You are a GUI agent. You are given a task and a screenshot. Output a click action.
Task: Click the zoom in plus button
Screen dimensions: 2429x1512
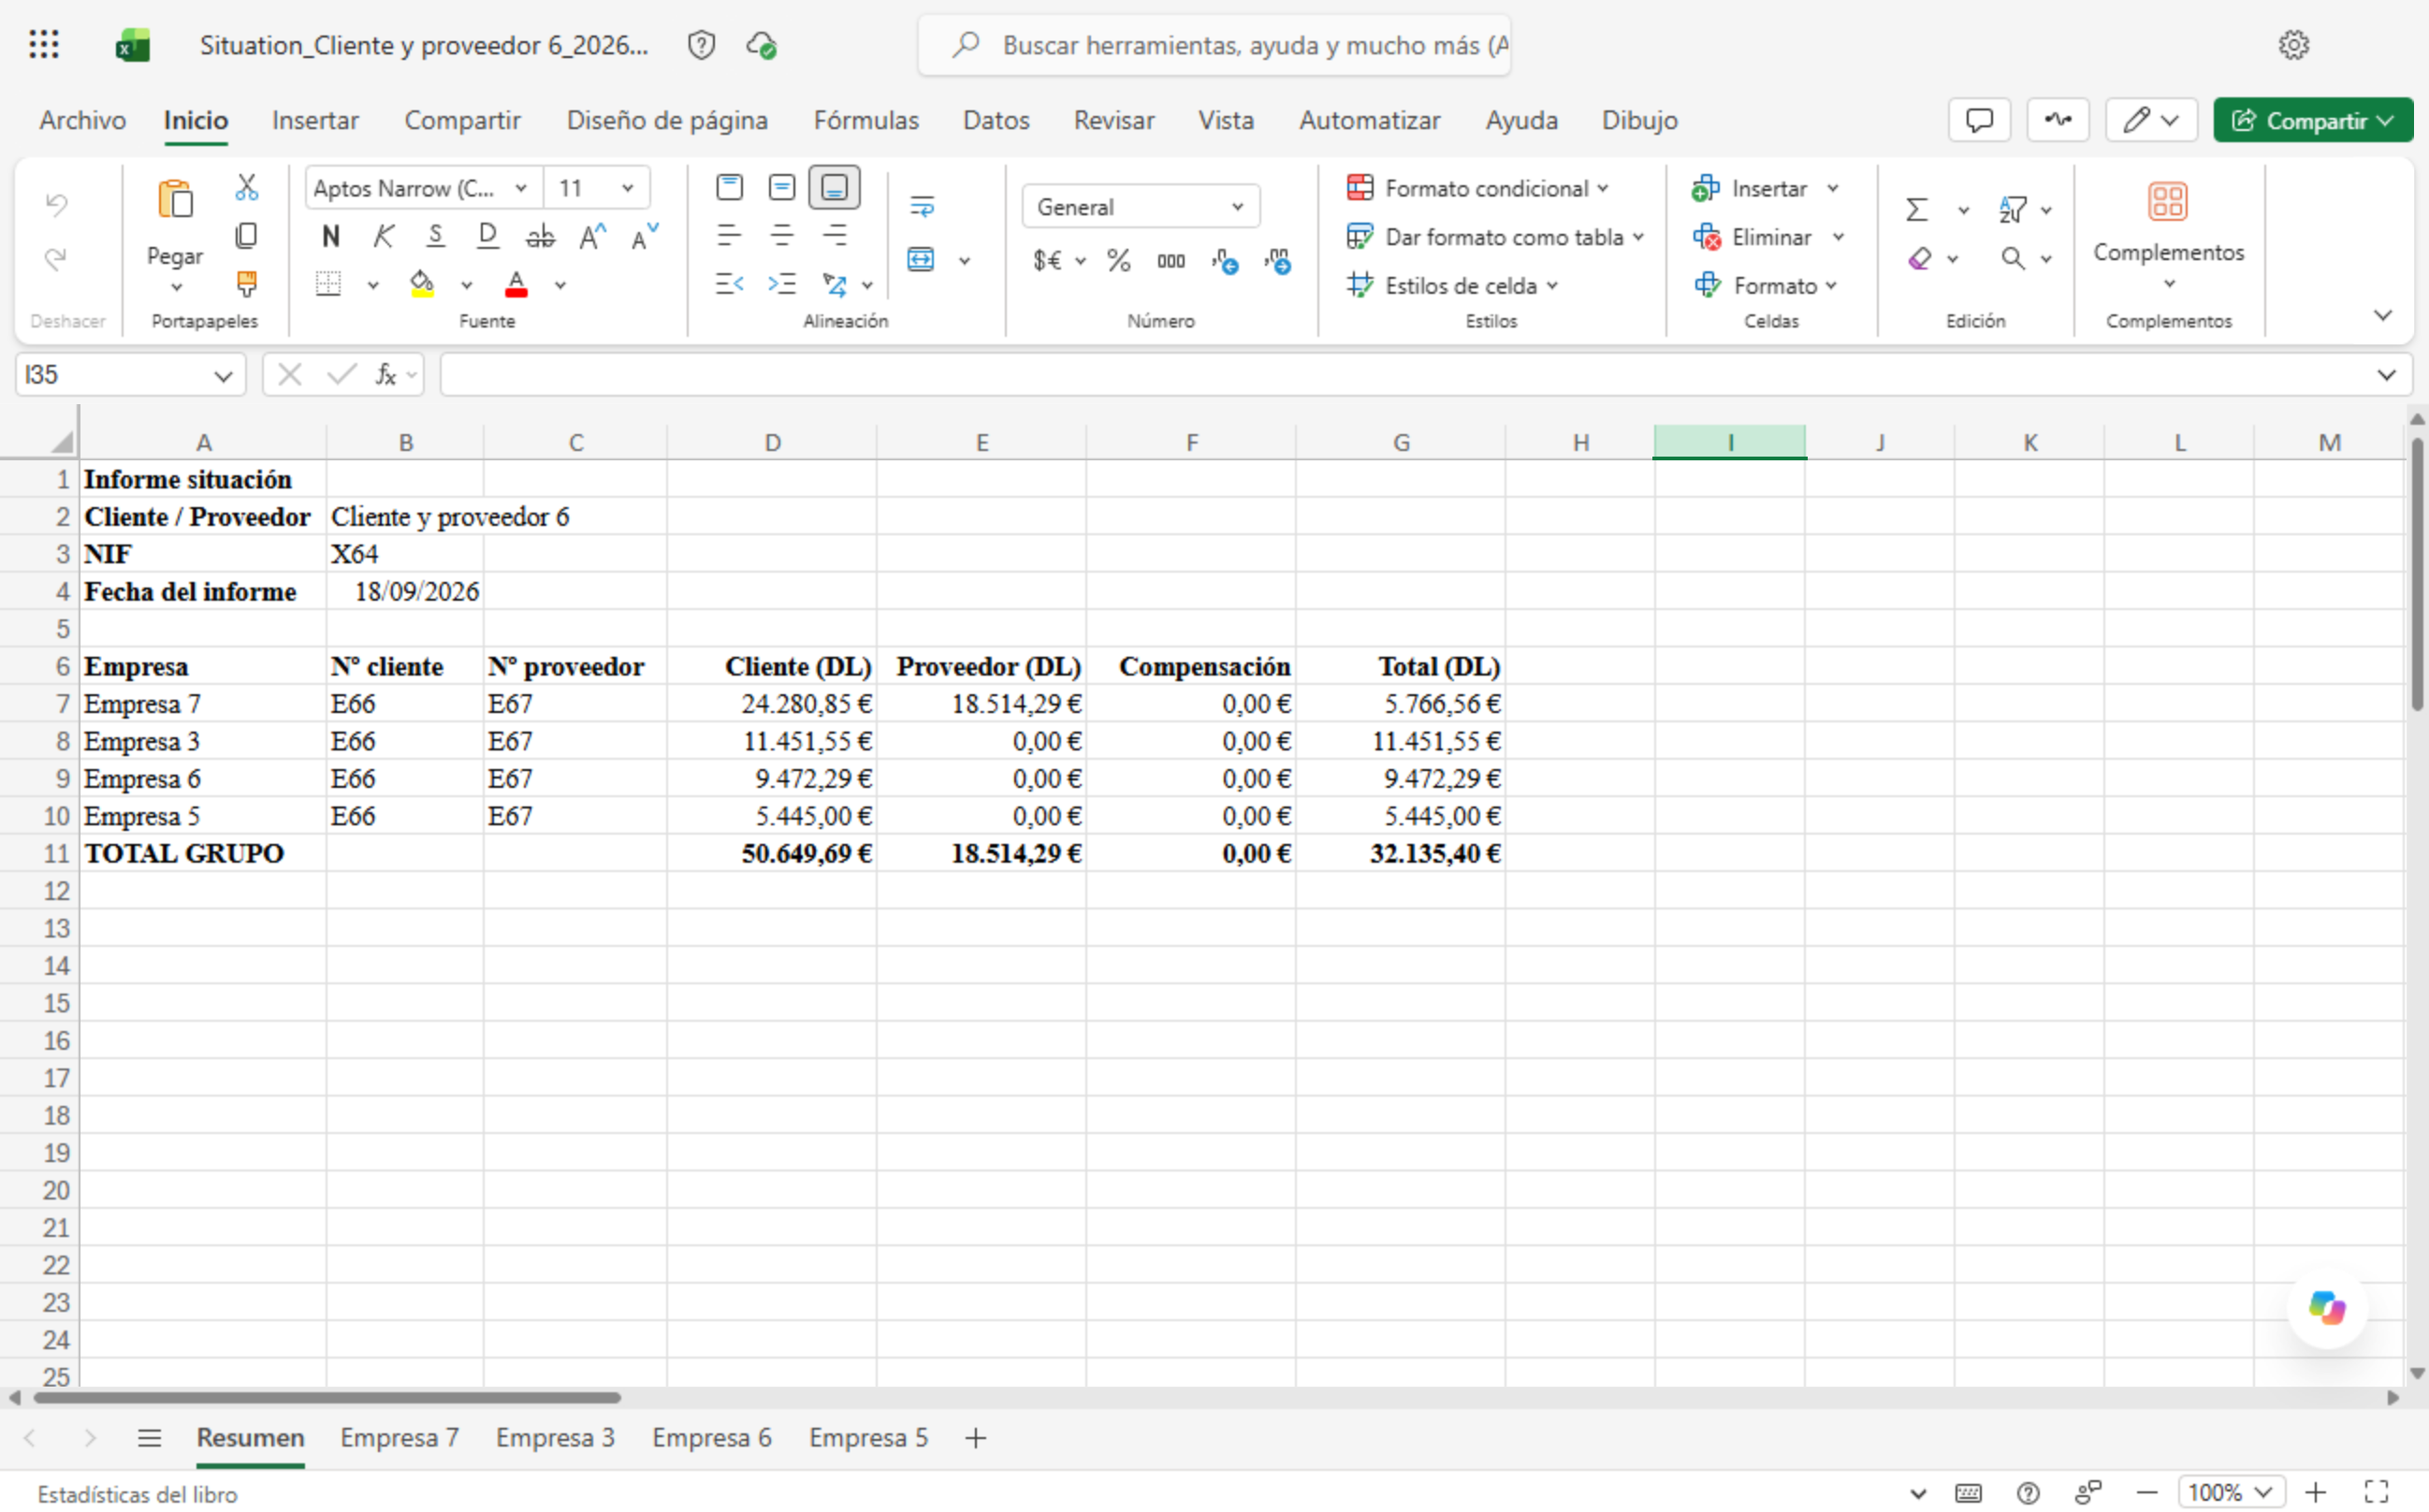click(2316, 1492)
